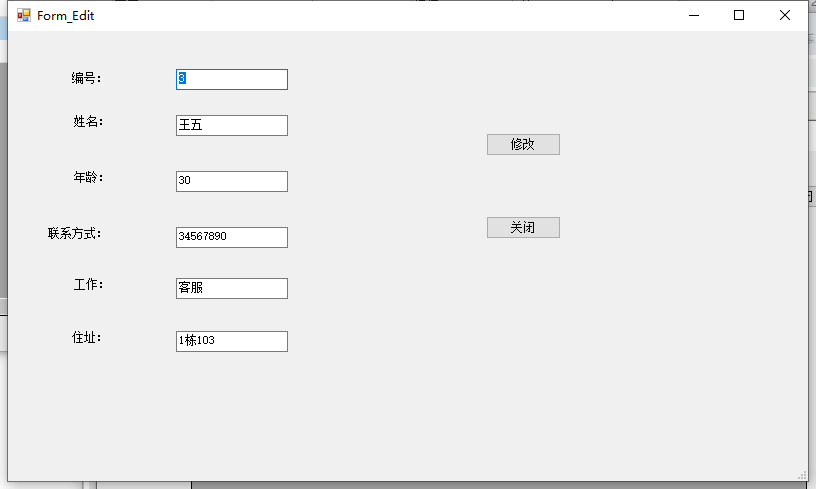Click the 工作 label

(x=88, y=284)
